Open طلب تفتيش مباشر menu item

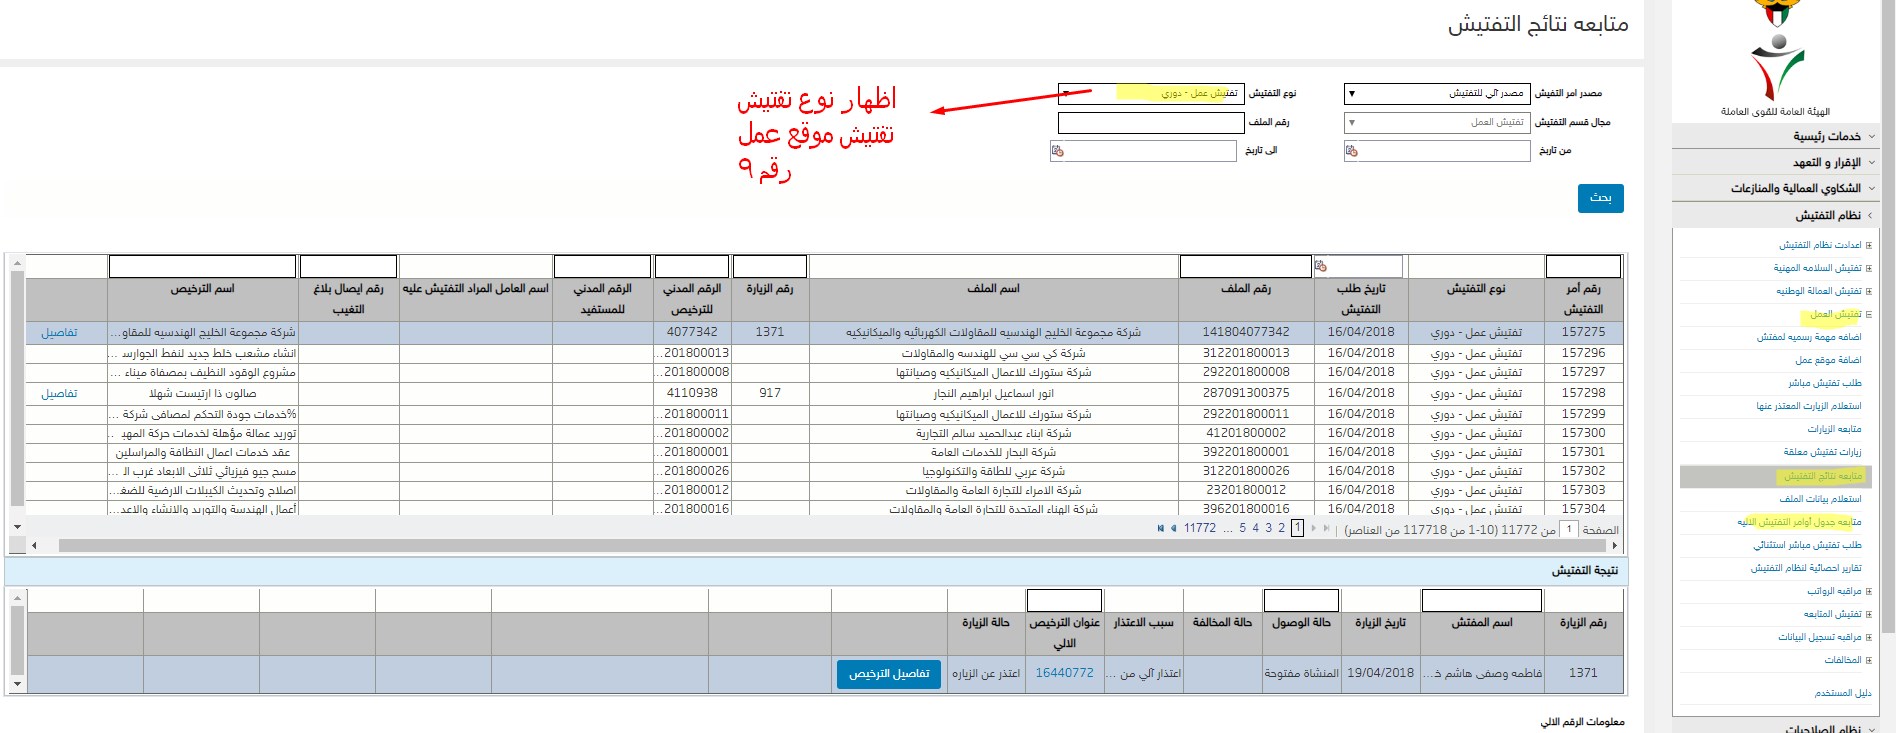[1825, 383]
